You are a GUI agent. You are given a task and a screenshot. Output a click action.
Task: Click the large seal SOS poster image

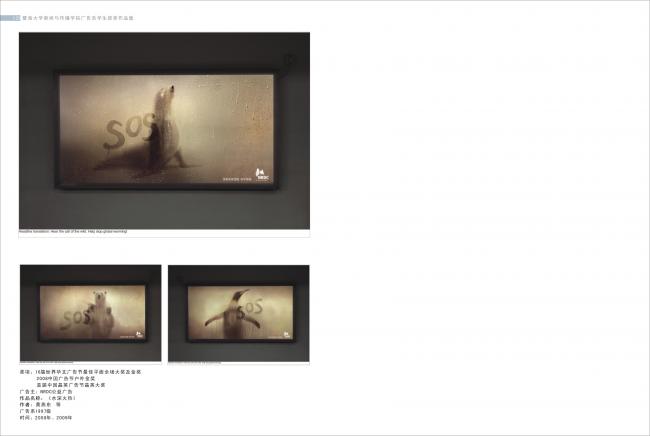click(164, 131)
